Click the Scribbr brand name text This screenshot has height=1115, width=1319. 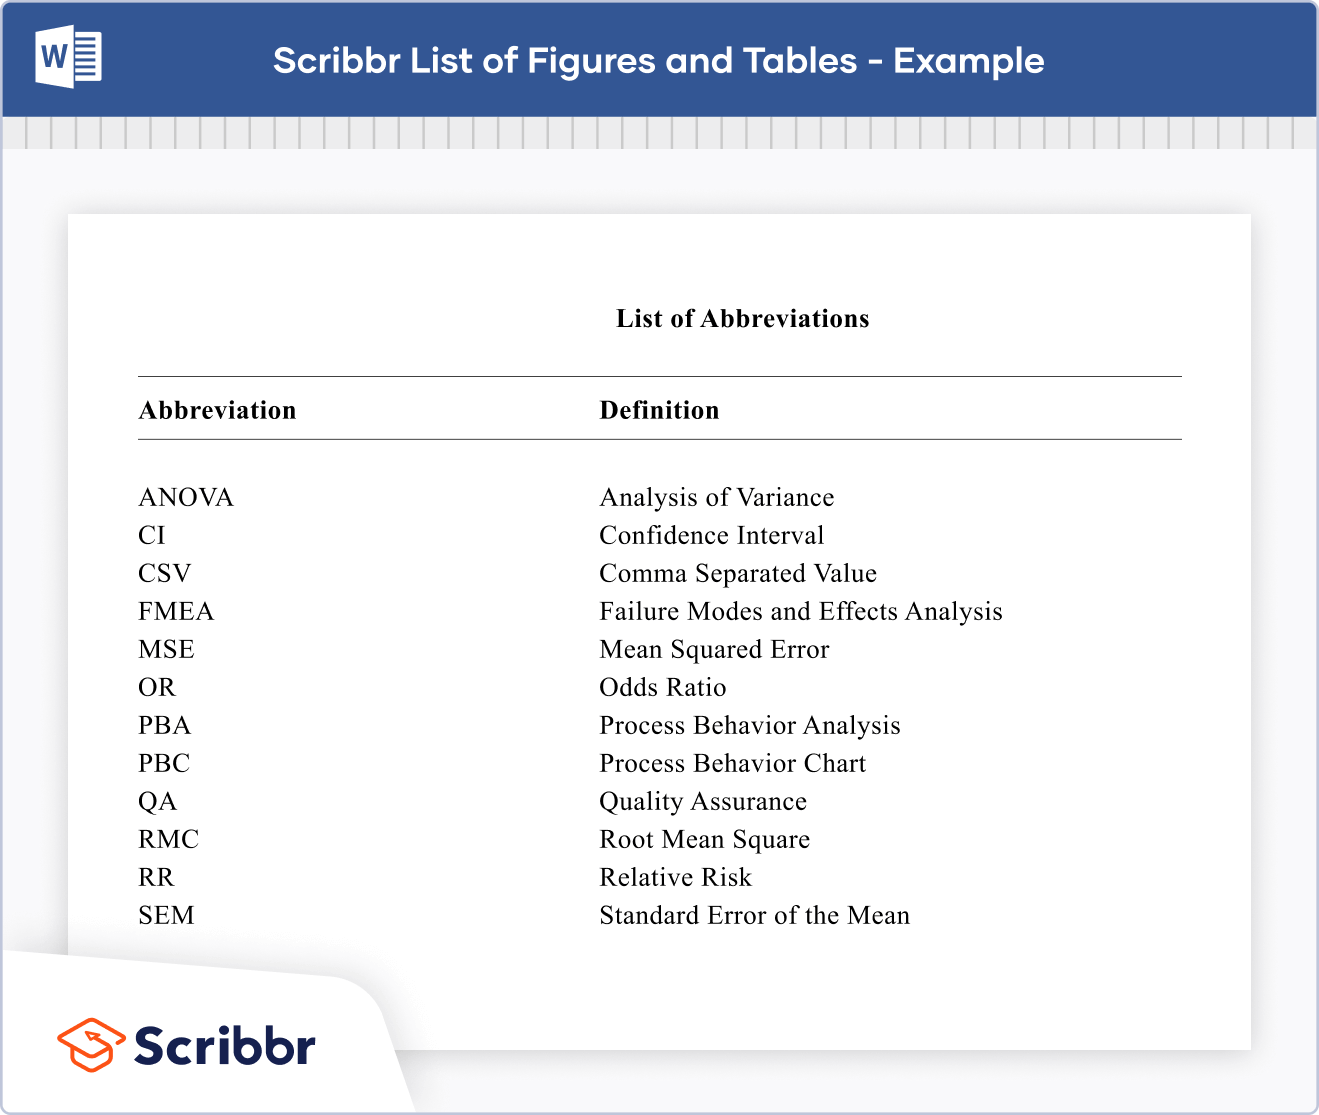[x=225, y=1046]
